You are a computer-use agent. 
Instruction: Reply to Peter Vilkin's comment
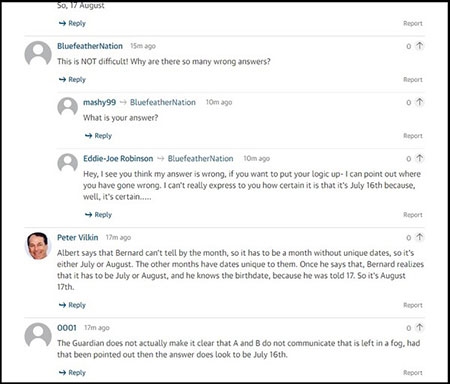72,305
